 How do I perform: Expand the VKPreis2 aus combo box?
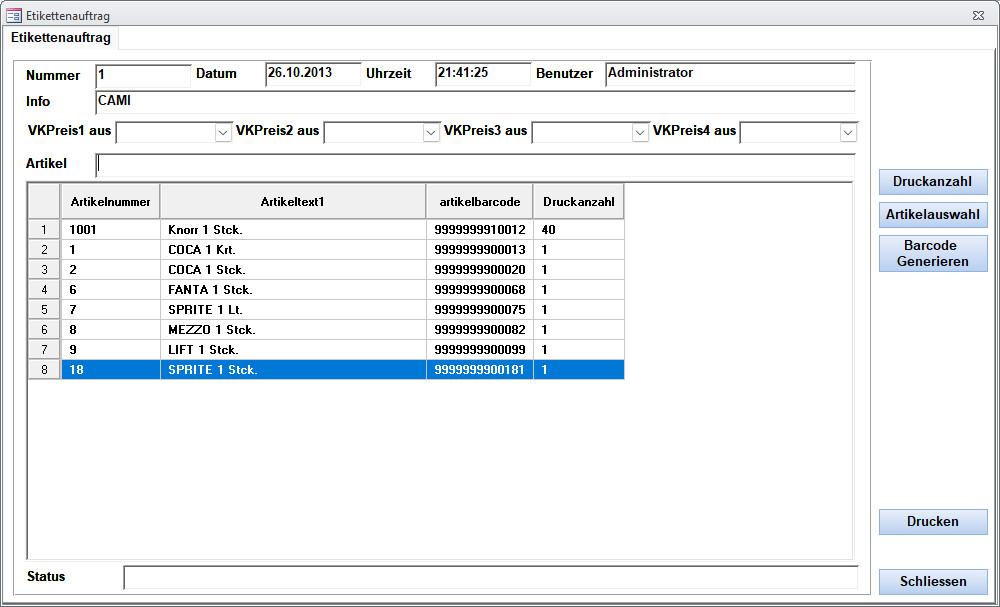click(431, 133)
